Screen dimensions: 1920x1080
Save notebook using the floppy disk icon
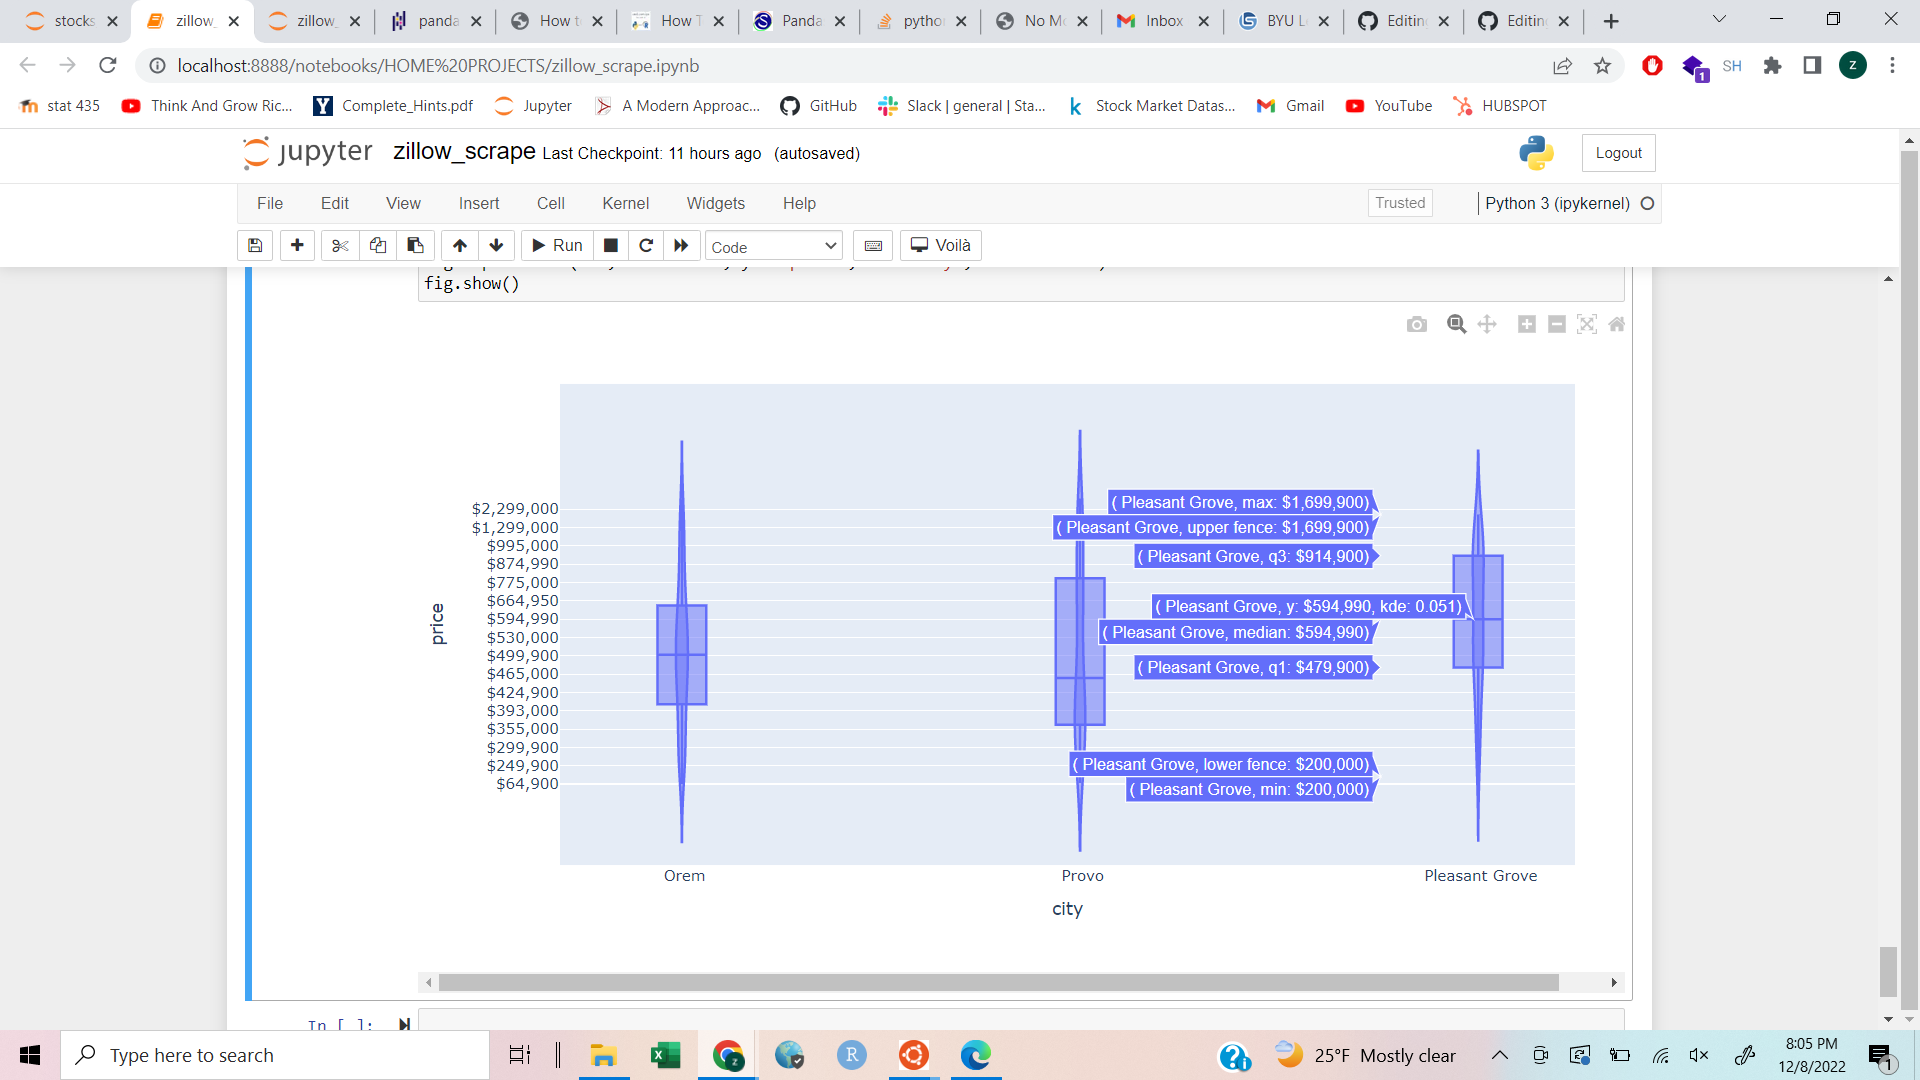pos(255,246)
